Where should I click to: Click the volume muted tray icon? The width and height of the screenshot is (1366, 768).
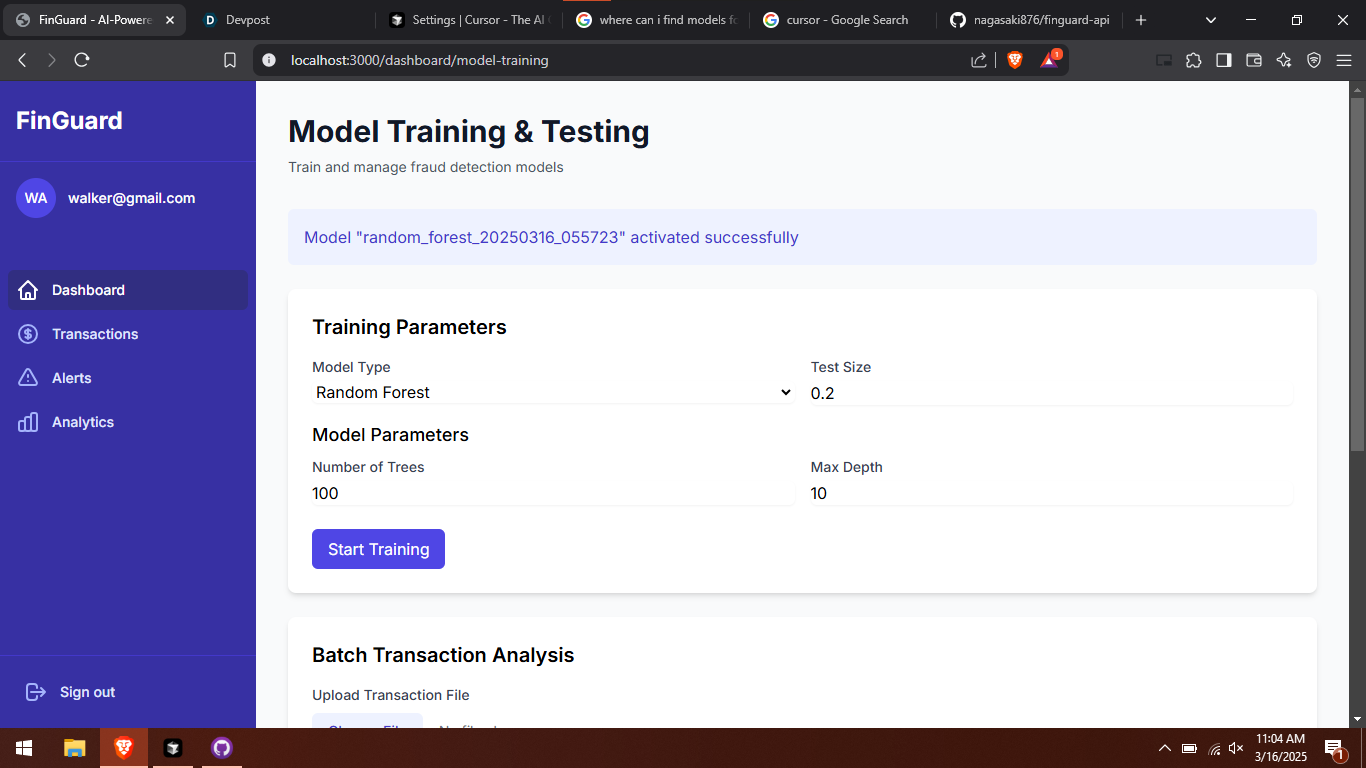point(1237,748)
